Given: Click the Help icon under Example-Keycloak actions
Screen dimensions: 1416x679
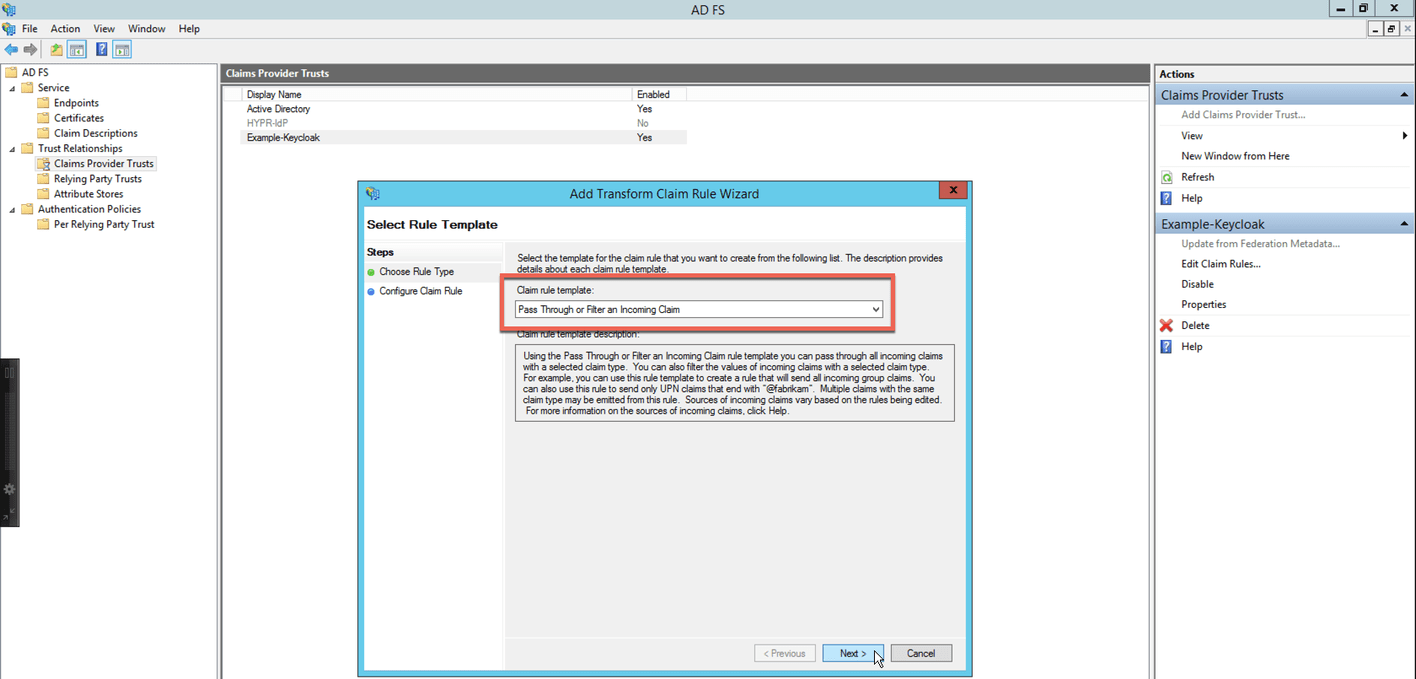Looking at the screenshot, I should [x=1166, y=346].
